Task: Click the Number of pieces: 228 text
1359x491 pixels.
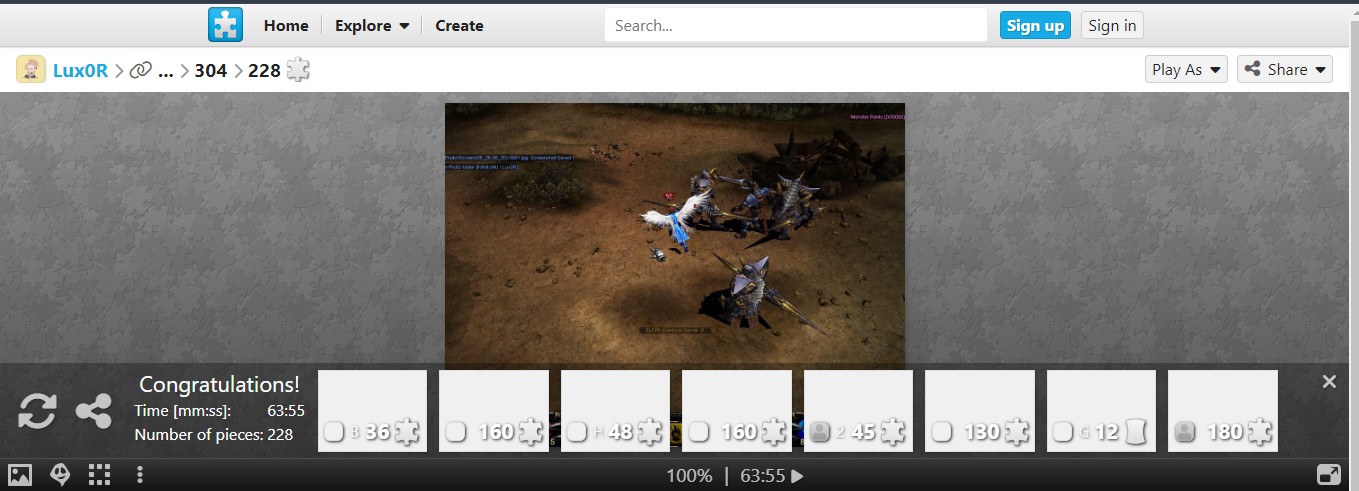Action: pyautogui.click(x=214, y=434)
